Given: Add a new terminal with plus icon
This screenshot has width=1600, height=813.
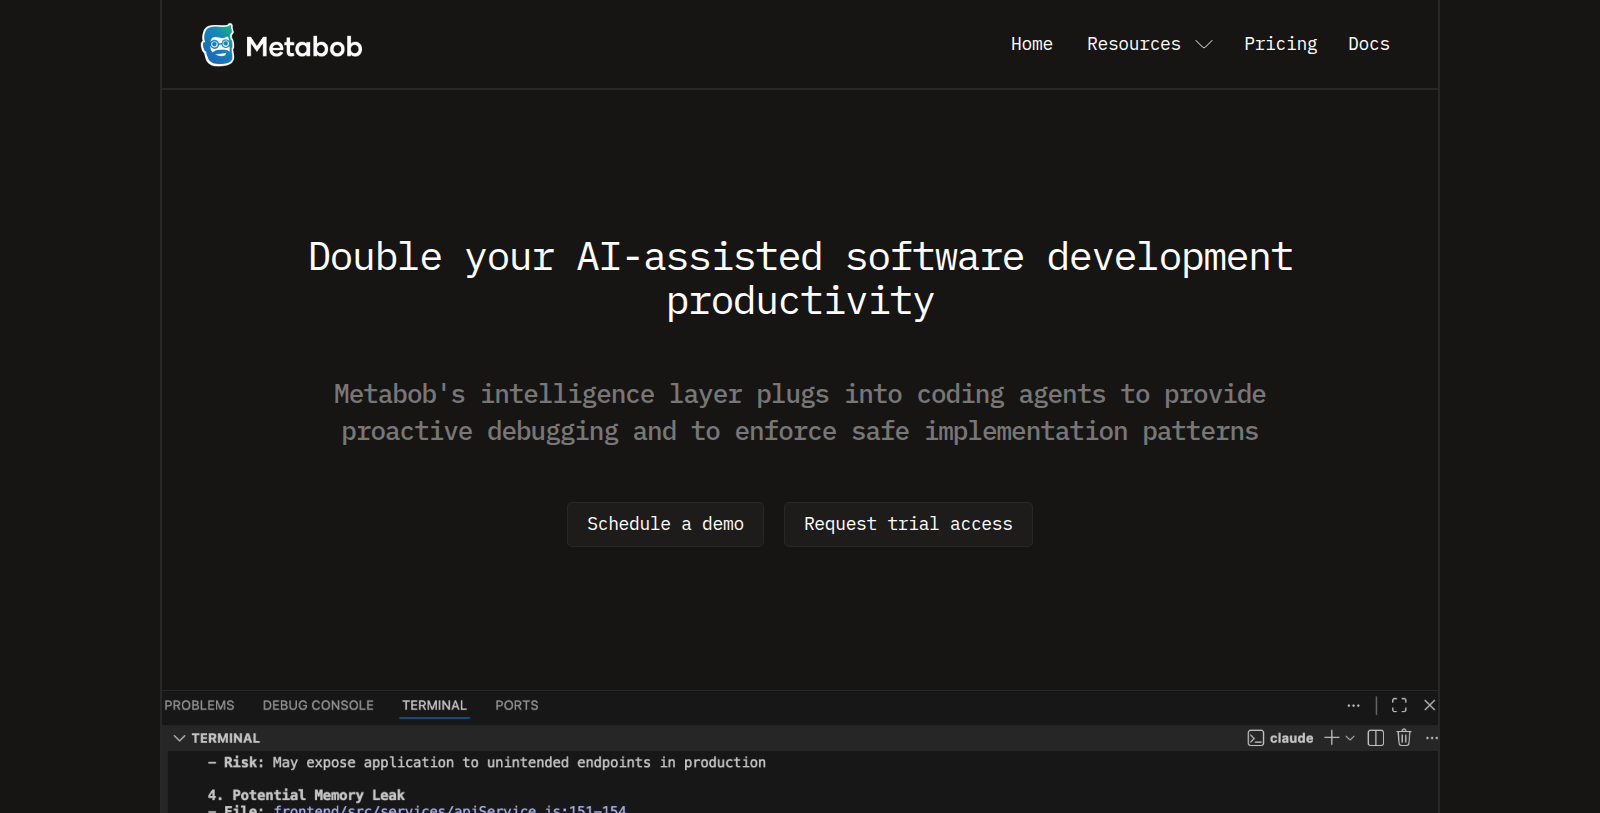Looking at the screenshot, I should [x=1331, y=738].
